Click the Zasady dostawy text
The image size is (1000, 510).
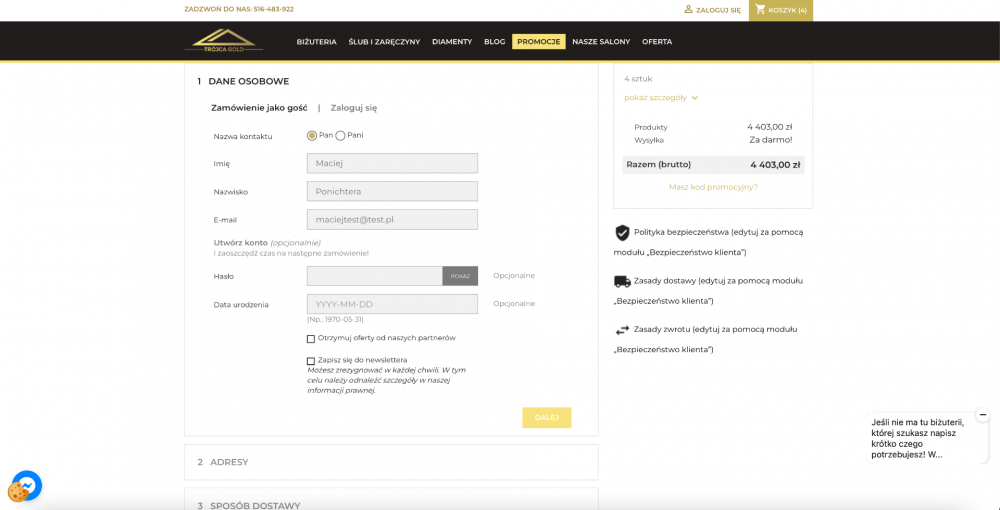pos(709,291)
